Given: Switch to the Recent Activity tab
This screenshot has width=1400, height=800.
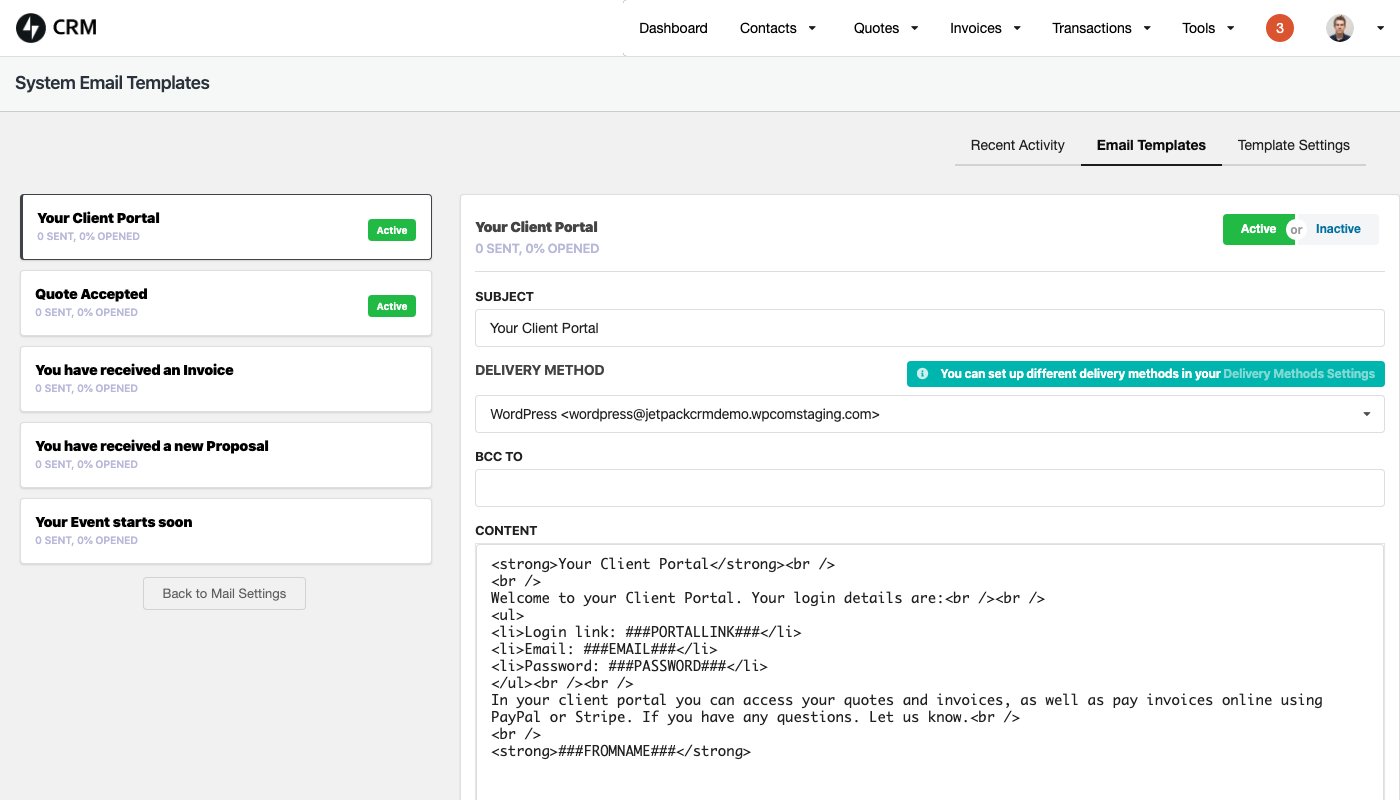Looking at the screenshot, I should (1017, 145).
